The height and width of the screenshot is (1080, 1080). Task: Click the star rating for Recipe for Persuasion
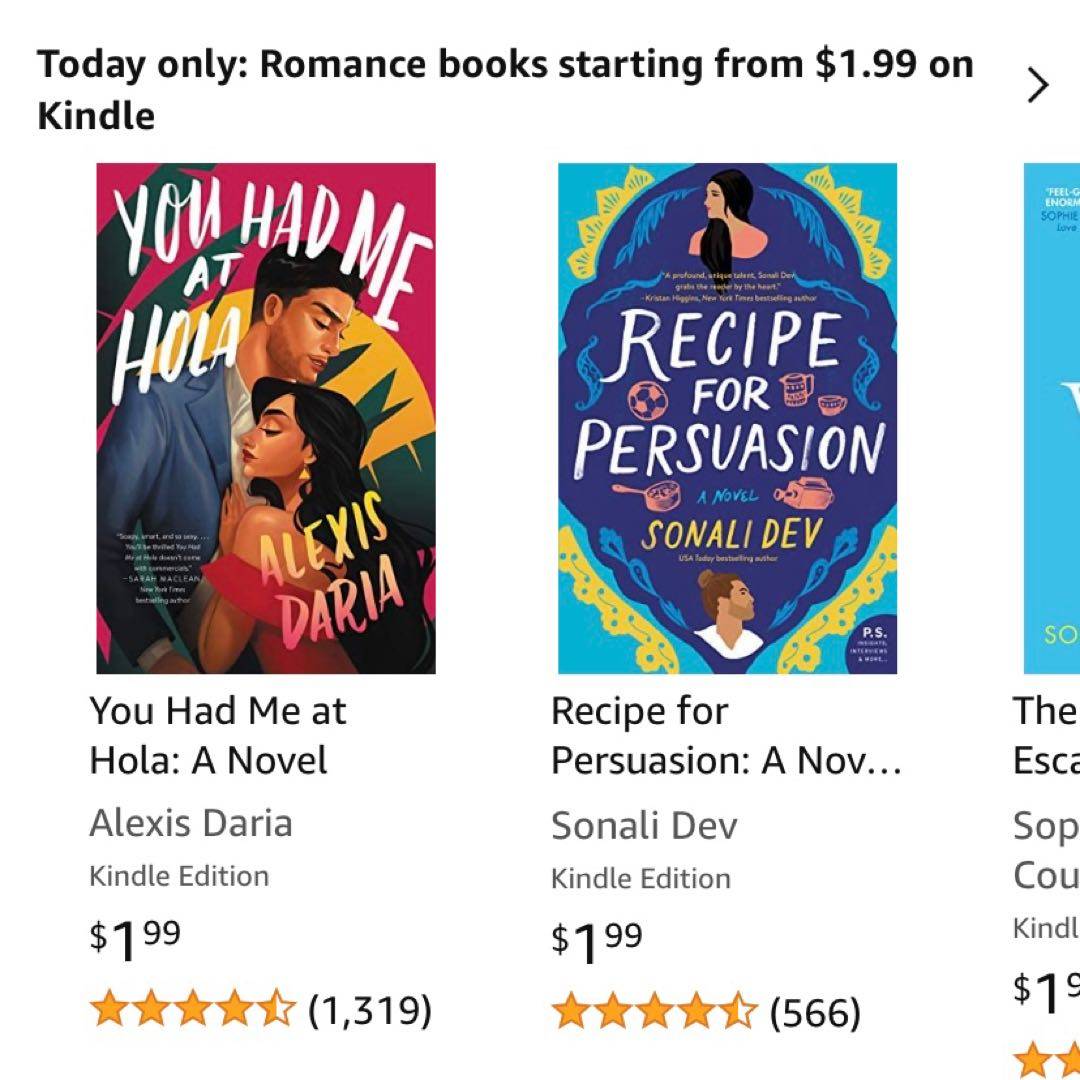655,1012
